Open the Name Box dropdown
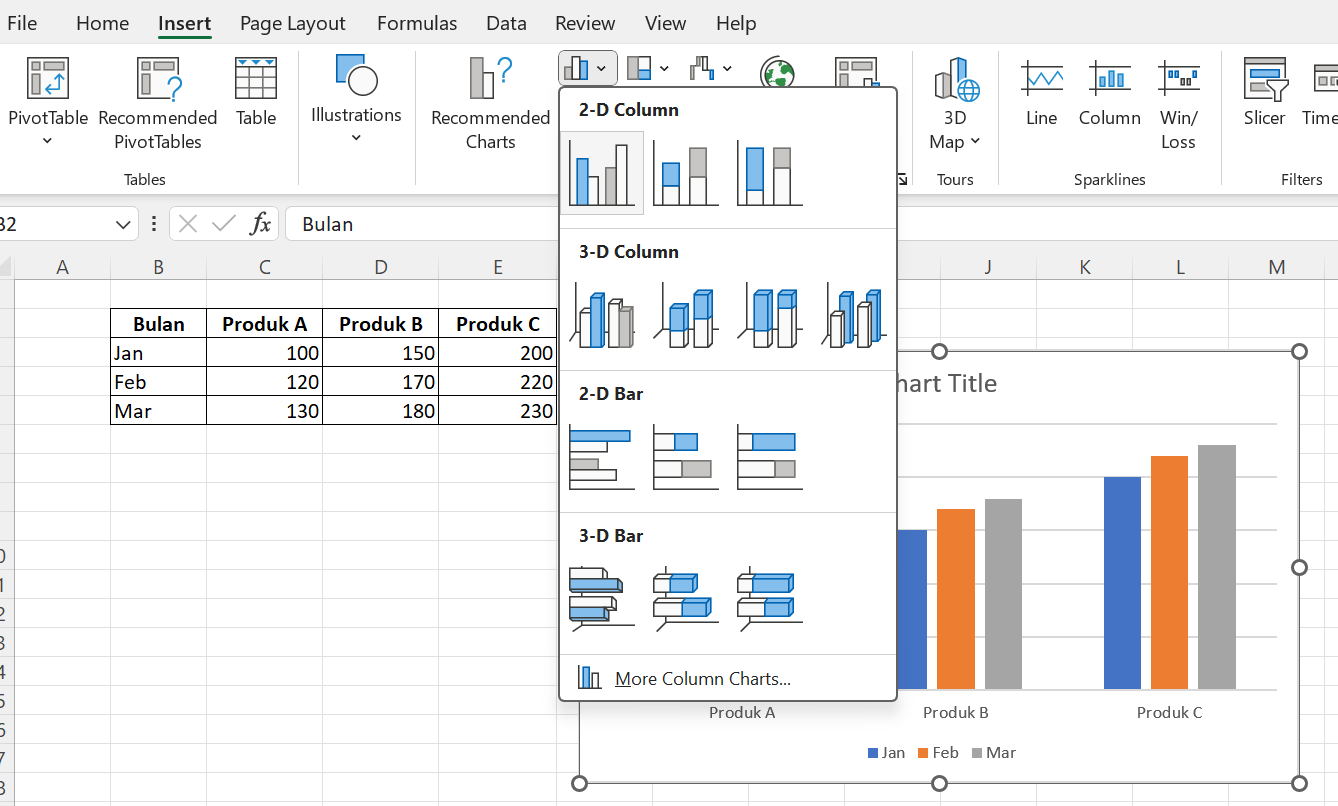This screenshot has width=1338, height=806. click(122, 224)
